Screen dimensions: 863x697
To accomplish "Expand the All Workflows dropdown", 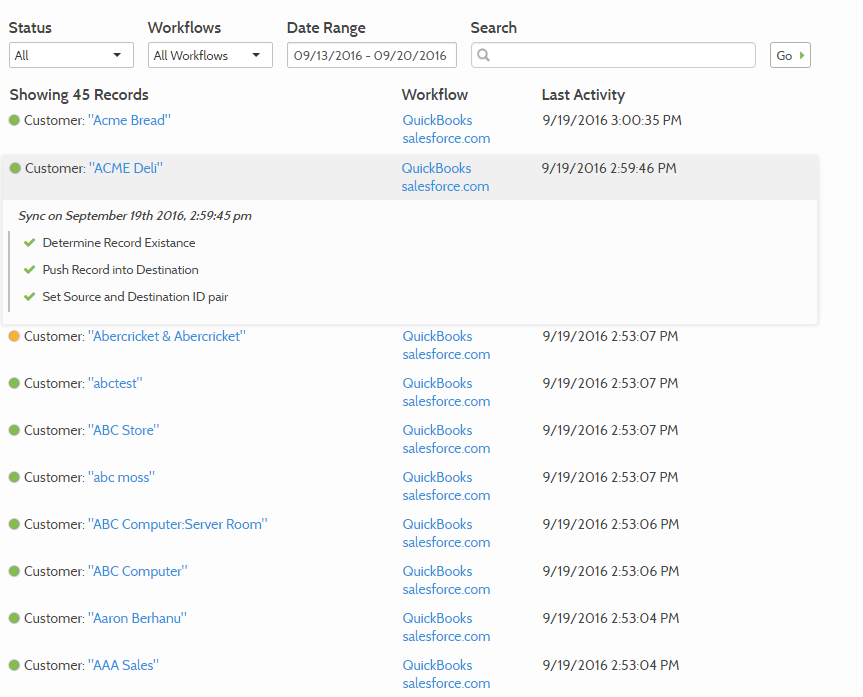I will click(210, 55).
